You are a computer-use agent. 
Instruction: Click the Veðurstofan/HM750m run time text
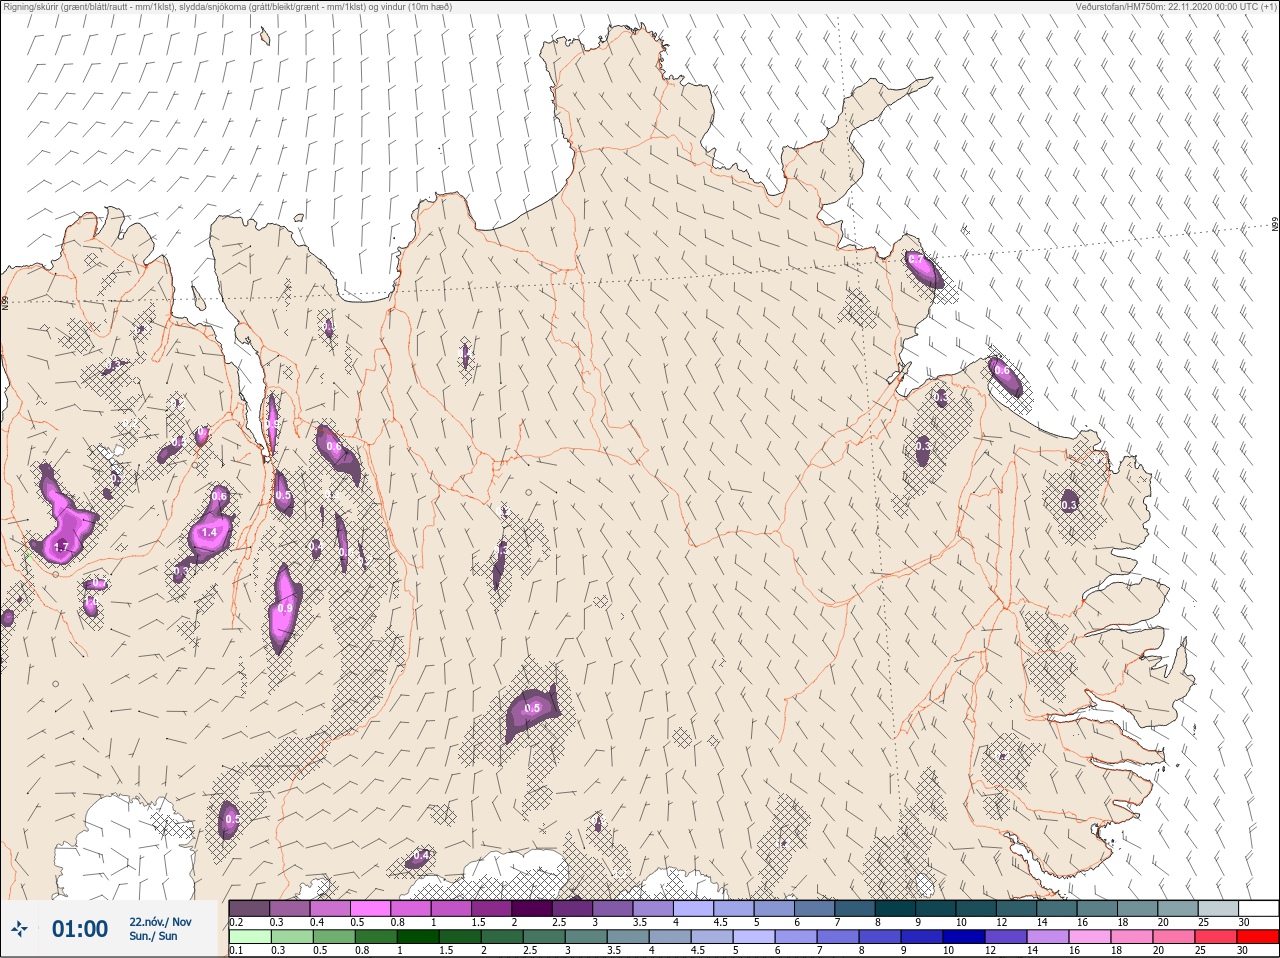[x=1176, y=6]
